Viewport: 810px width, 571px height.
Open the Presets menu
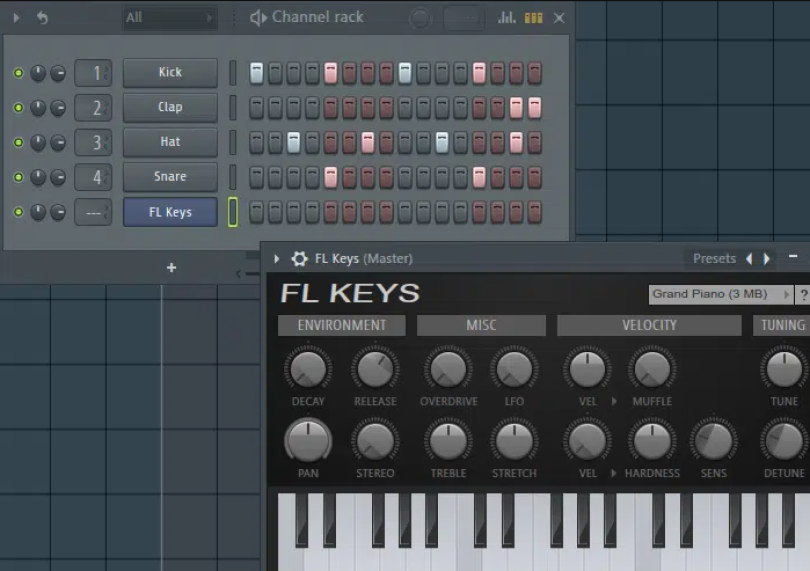coord(714,258)
